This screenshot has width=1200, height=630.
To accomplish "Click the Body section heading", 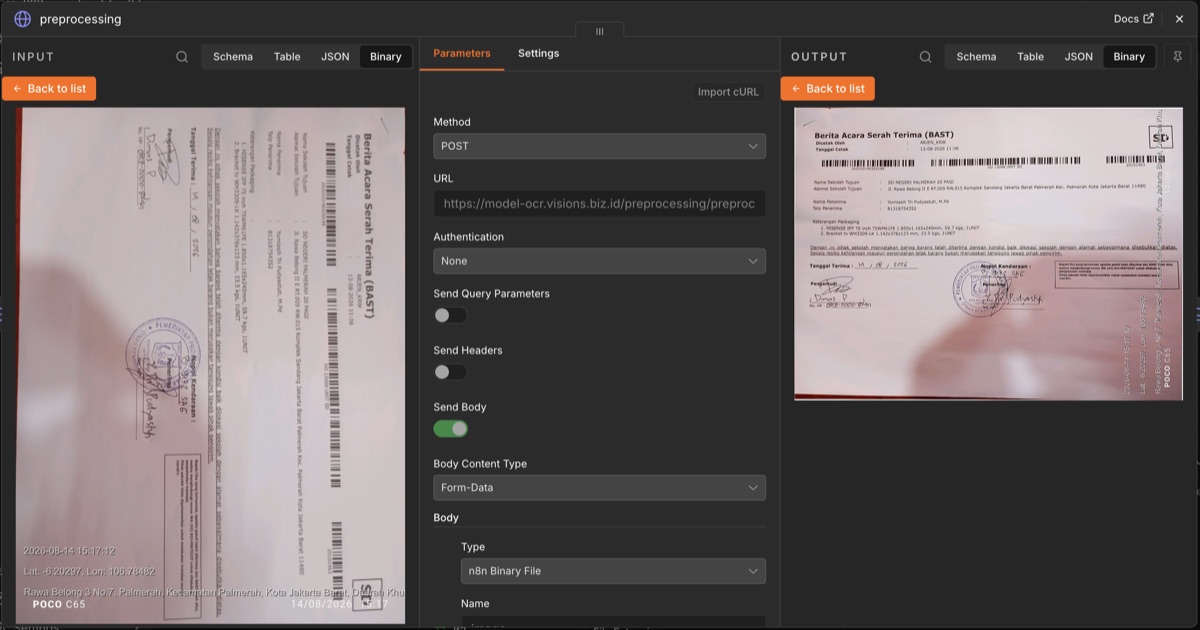I will pyautogui.click(x=446, y=518).
